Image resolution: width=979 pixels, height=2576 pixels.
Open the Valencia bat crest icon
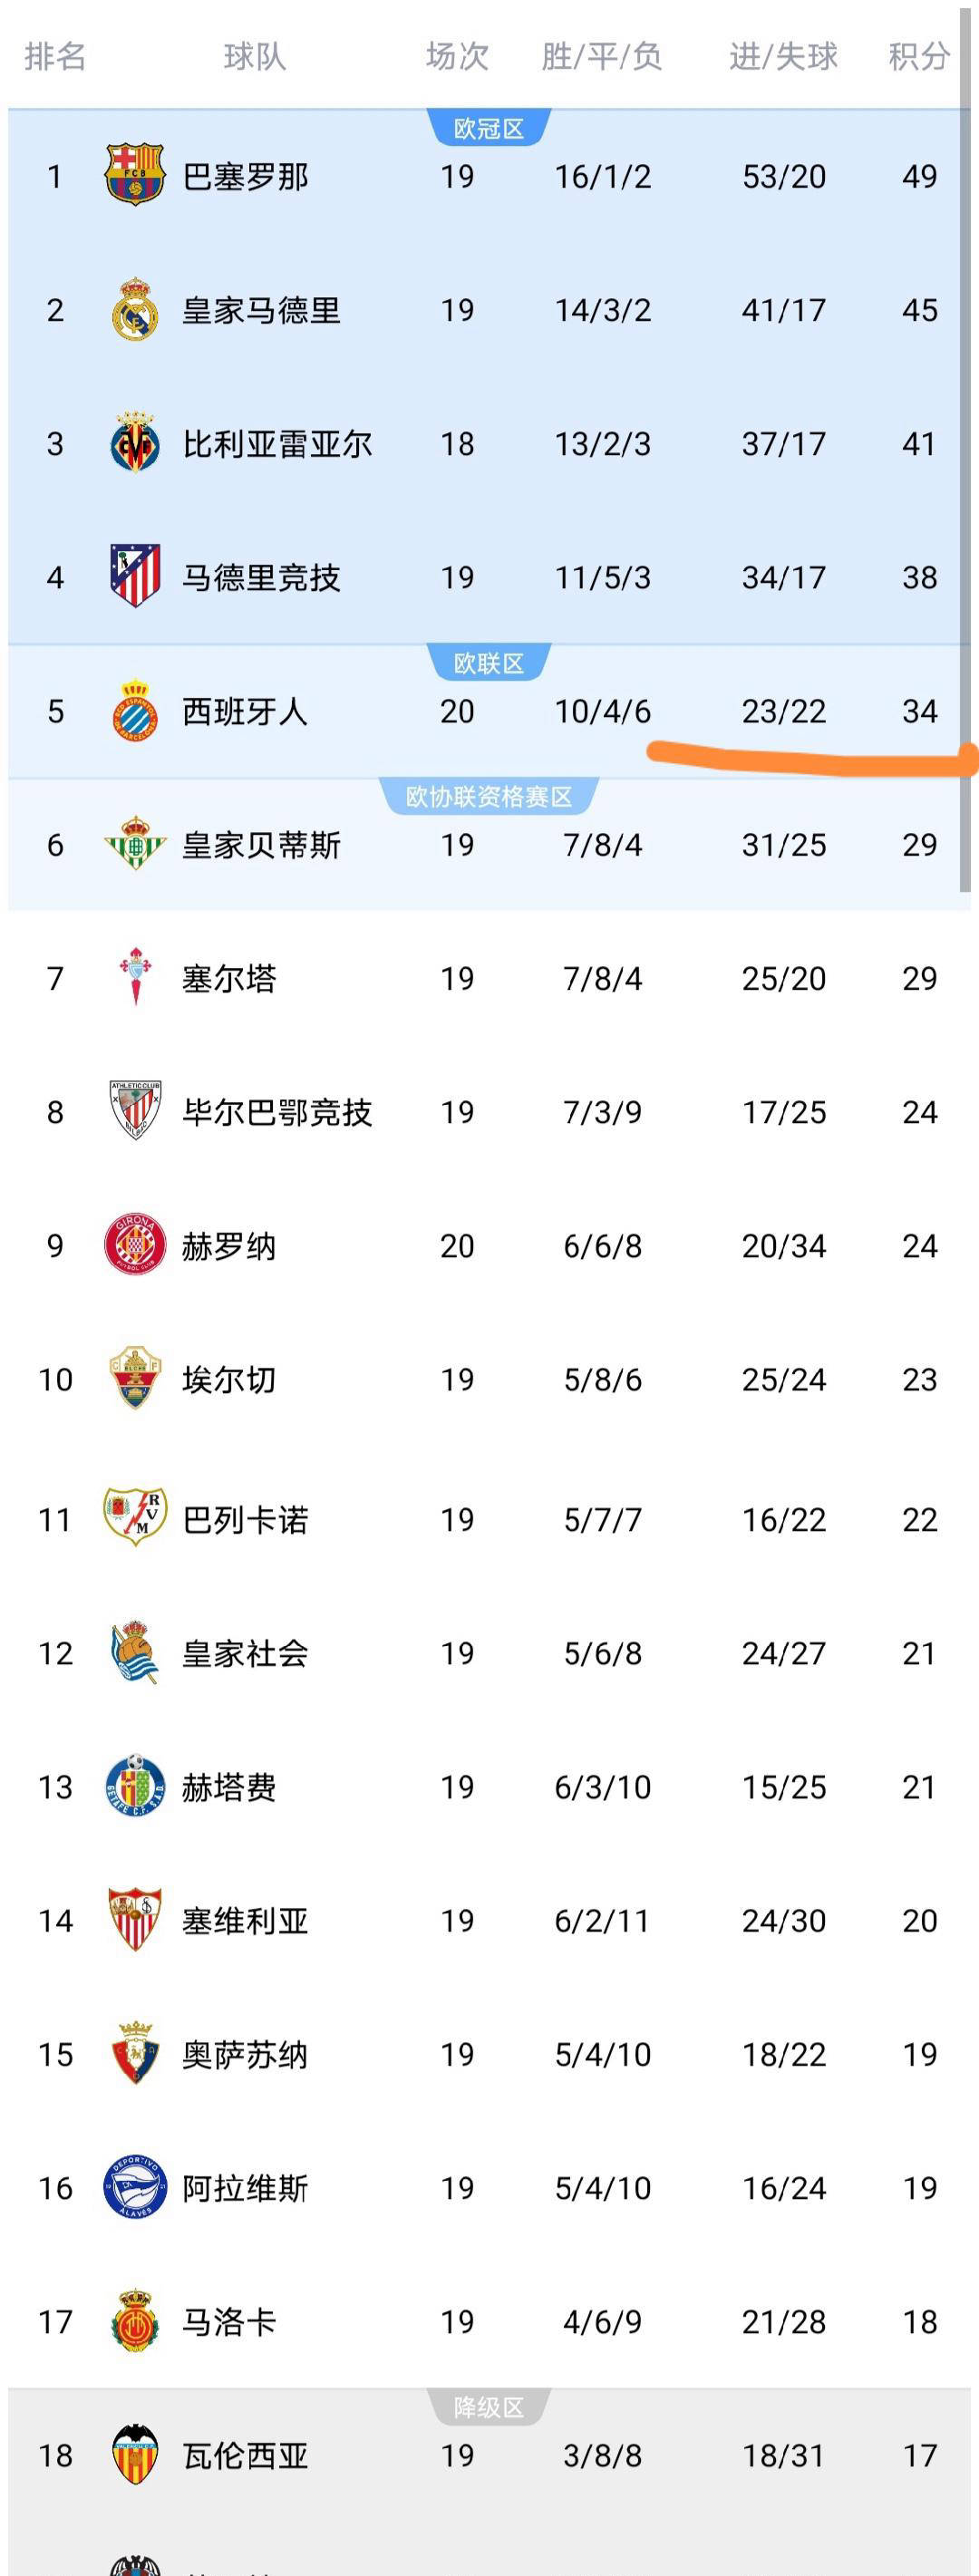point(135,2455)
